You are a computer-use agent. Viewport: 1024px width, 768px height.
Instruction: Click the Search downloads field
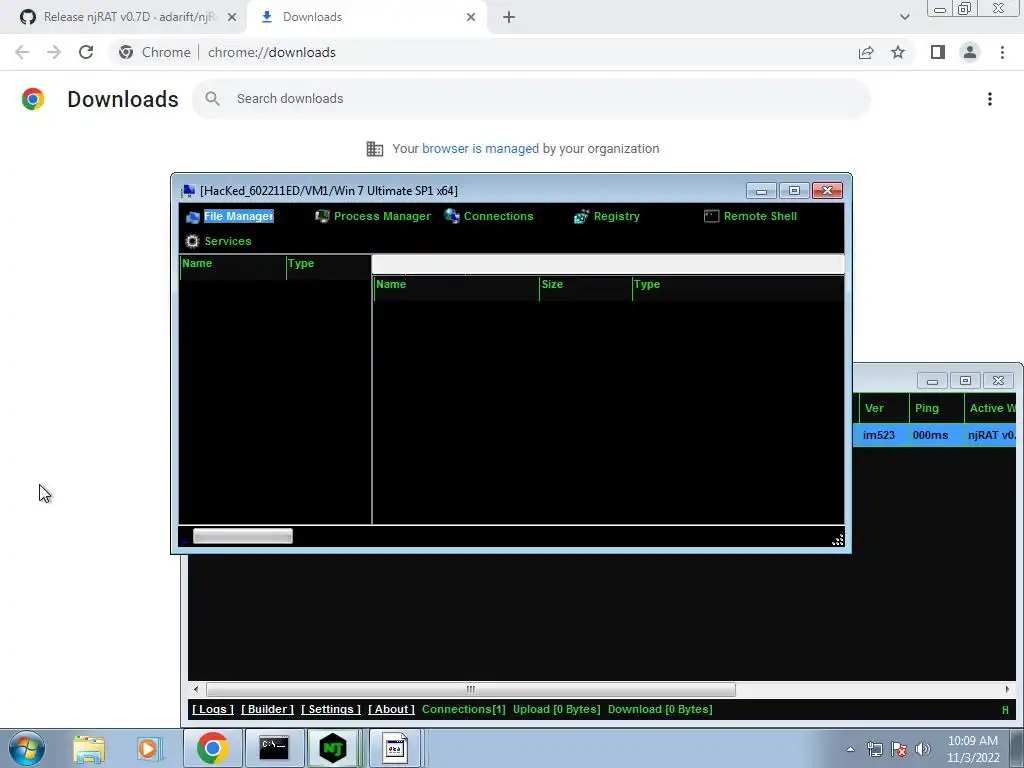tap(531, 99)
